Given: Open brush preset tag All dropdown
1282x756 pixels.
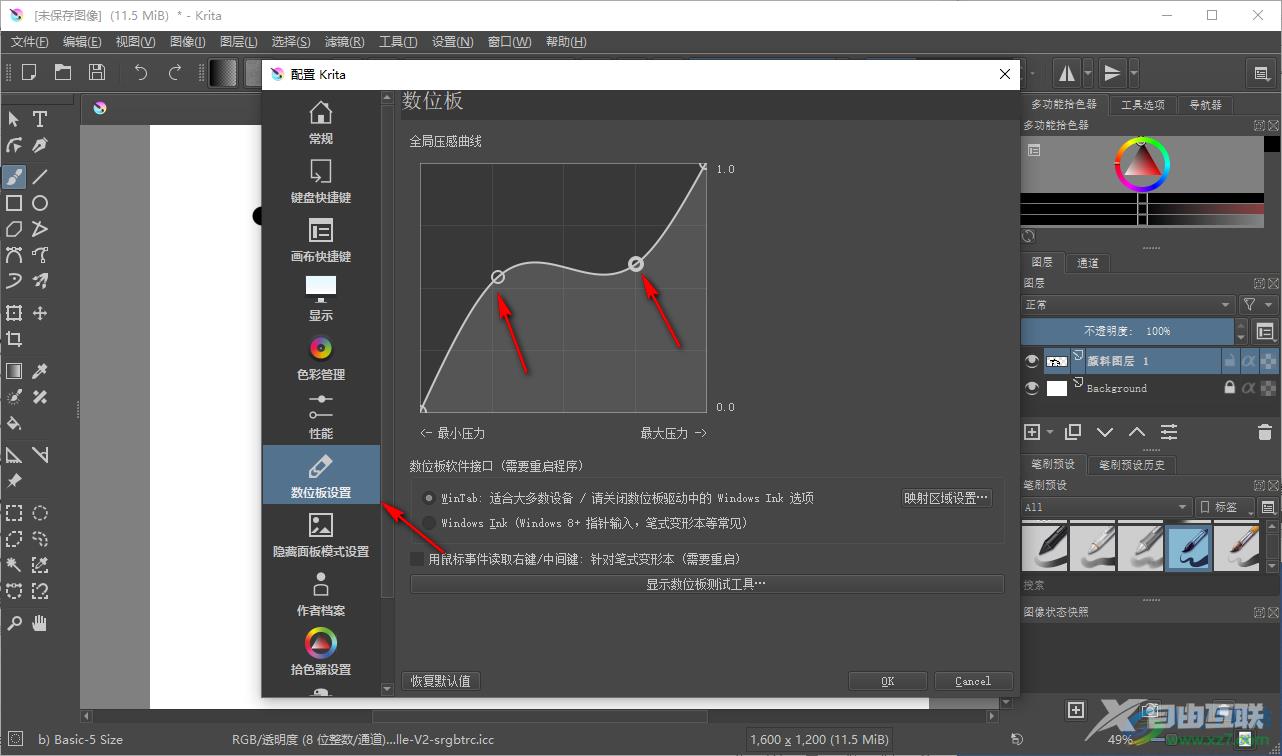Looking at the screenshot, I should [x=1107, y=507].
